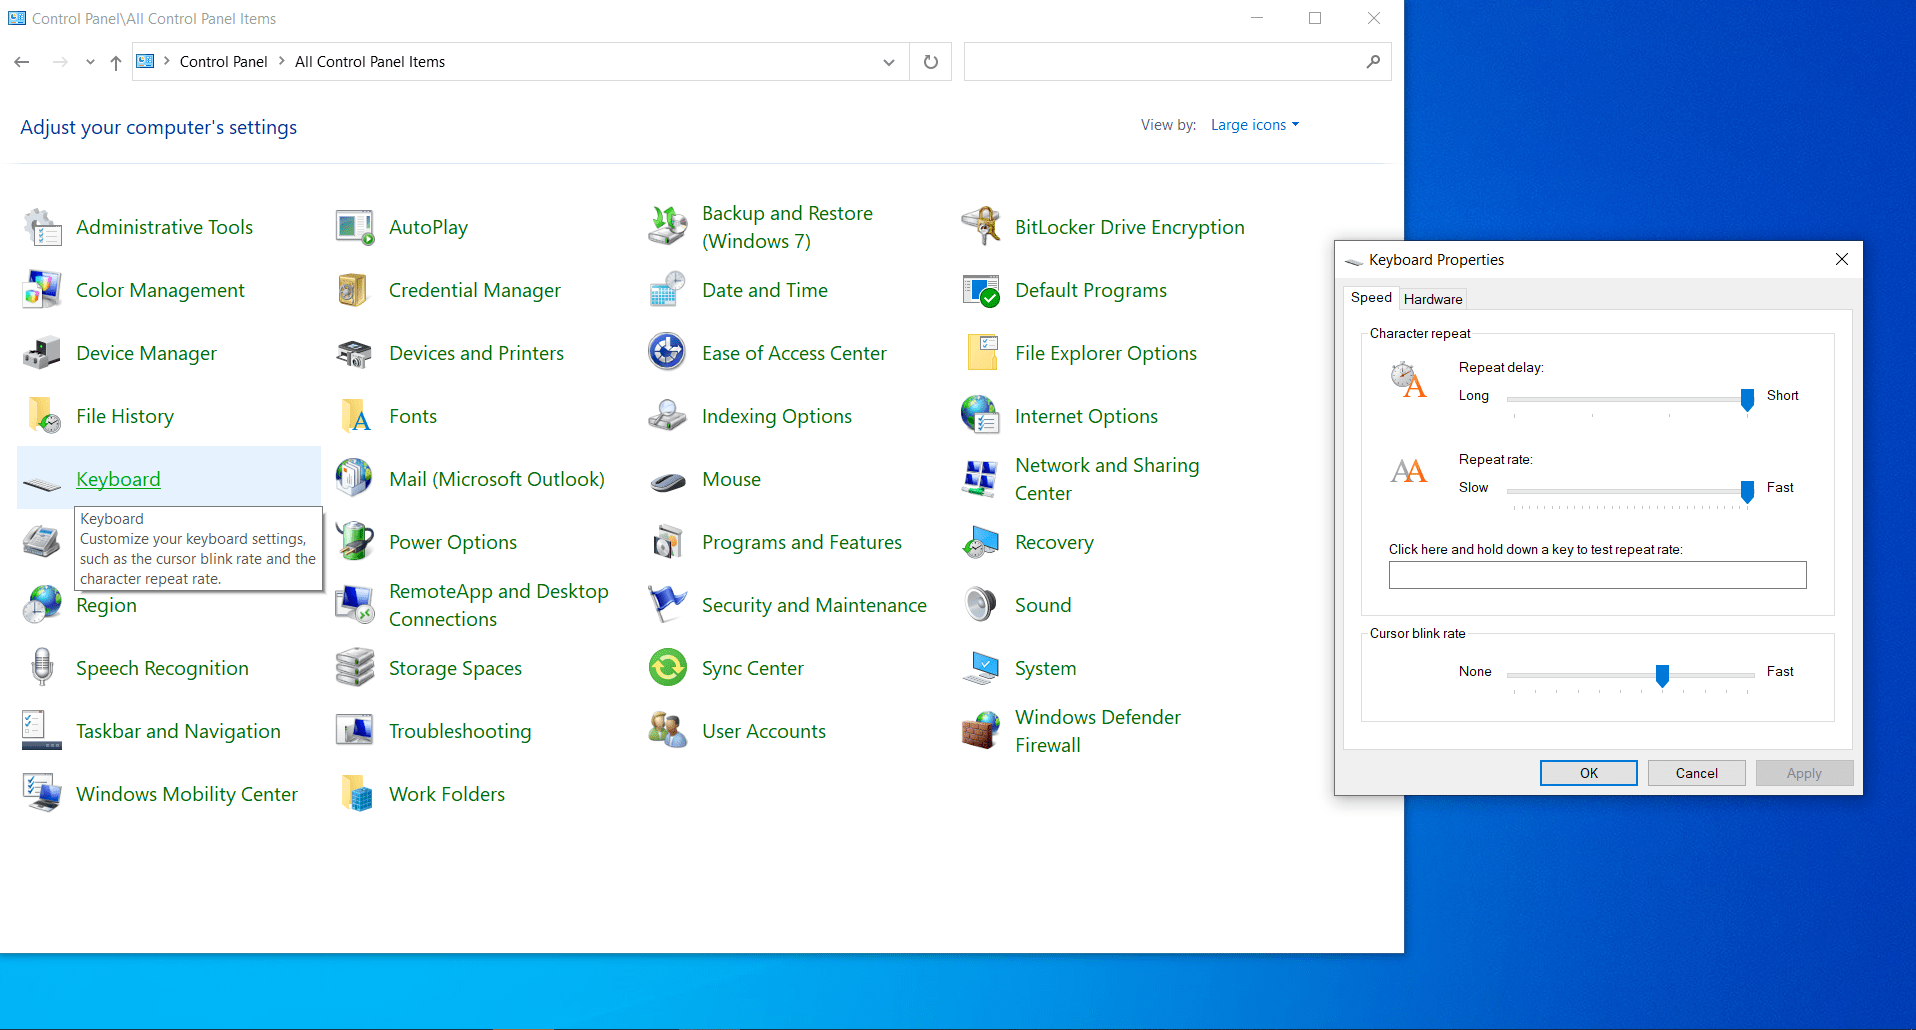Open the Fonts icon
The width and height of the screenshot is (1916, 1030).
tap(355, 417)
